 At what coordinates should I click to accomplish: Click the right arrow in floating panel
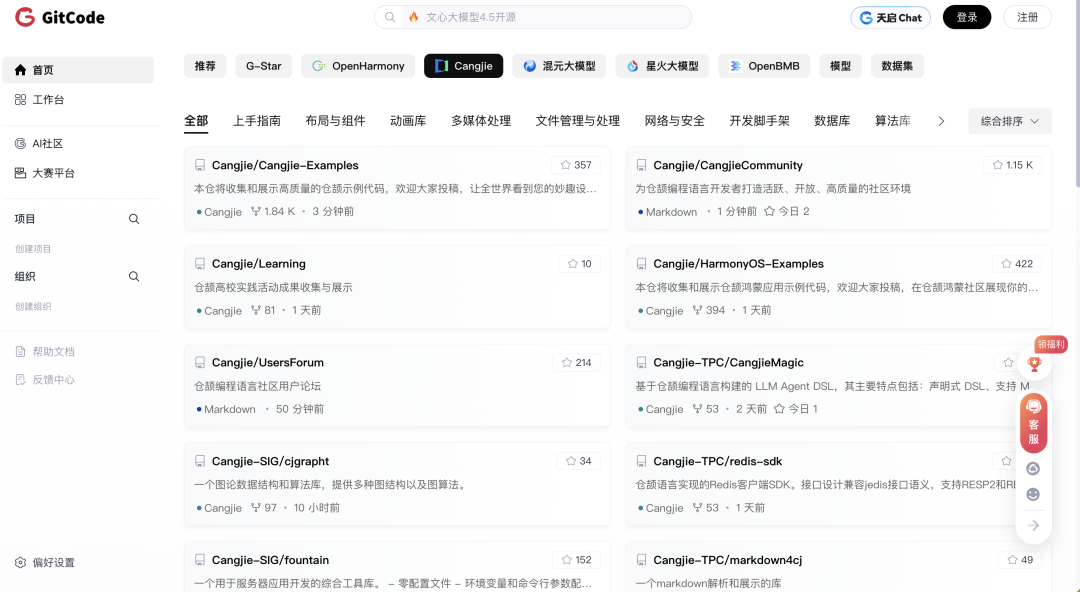[1033, 525]
